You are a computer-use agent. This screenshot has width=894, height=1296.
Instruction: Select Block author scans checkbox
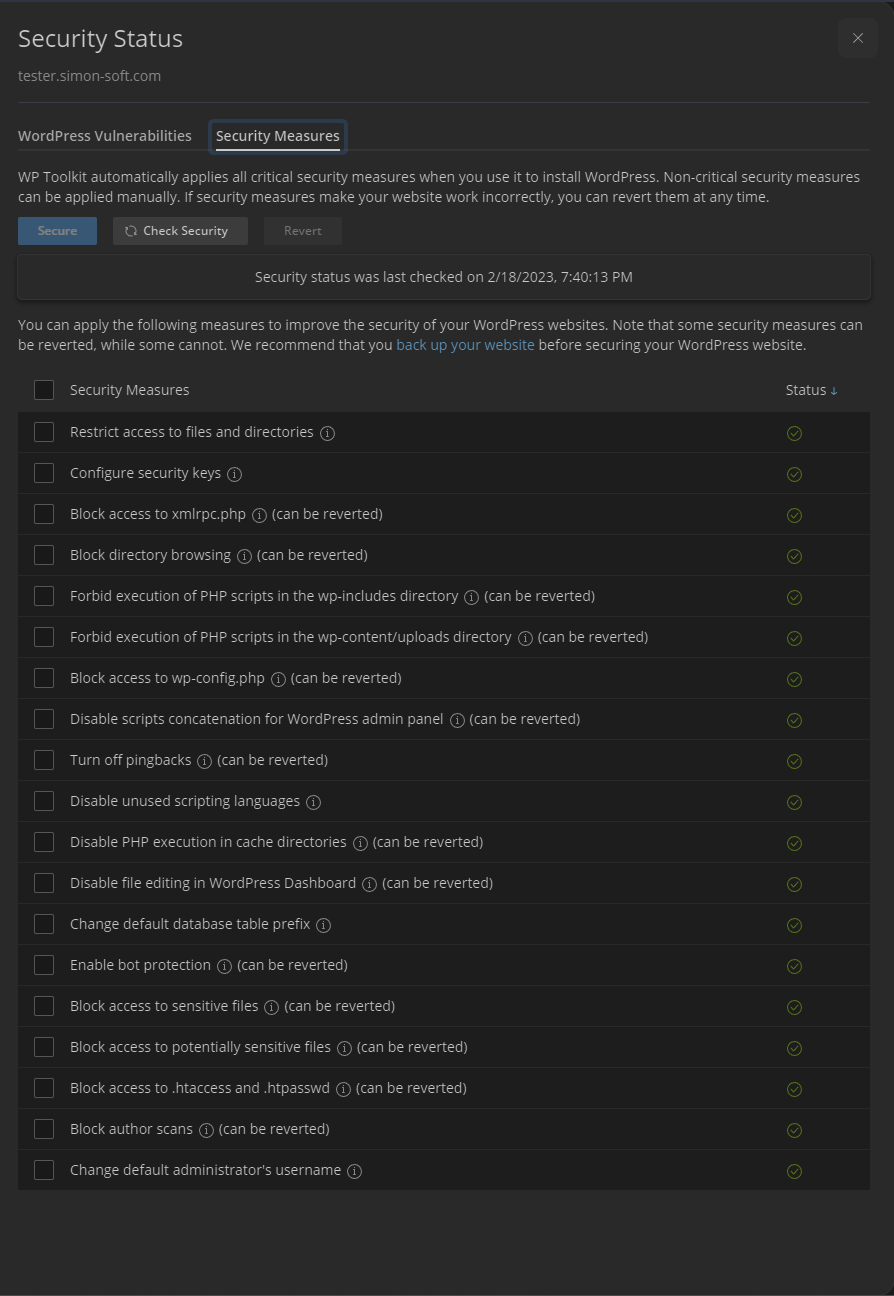[44, 1129]
